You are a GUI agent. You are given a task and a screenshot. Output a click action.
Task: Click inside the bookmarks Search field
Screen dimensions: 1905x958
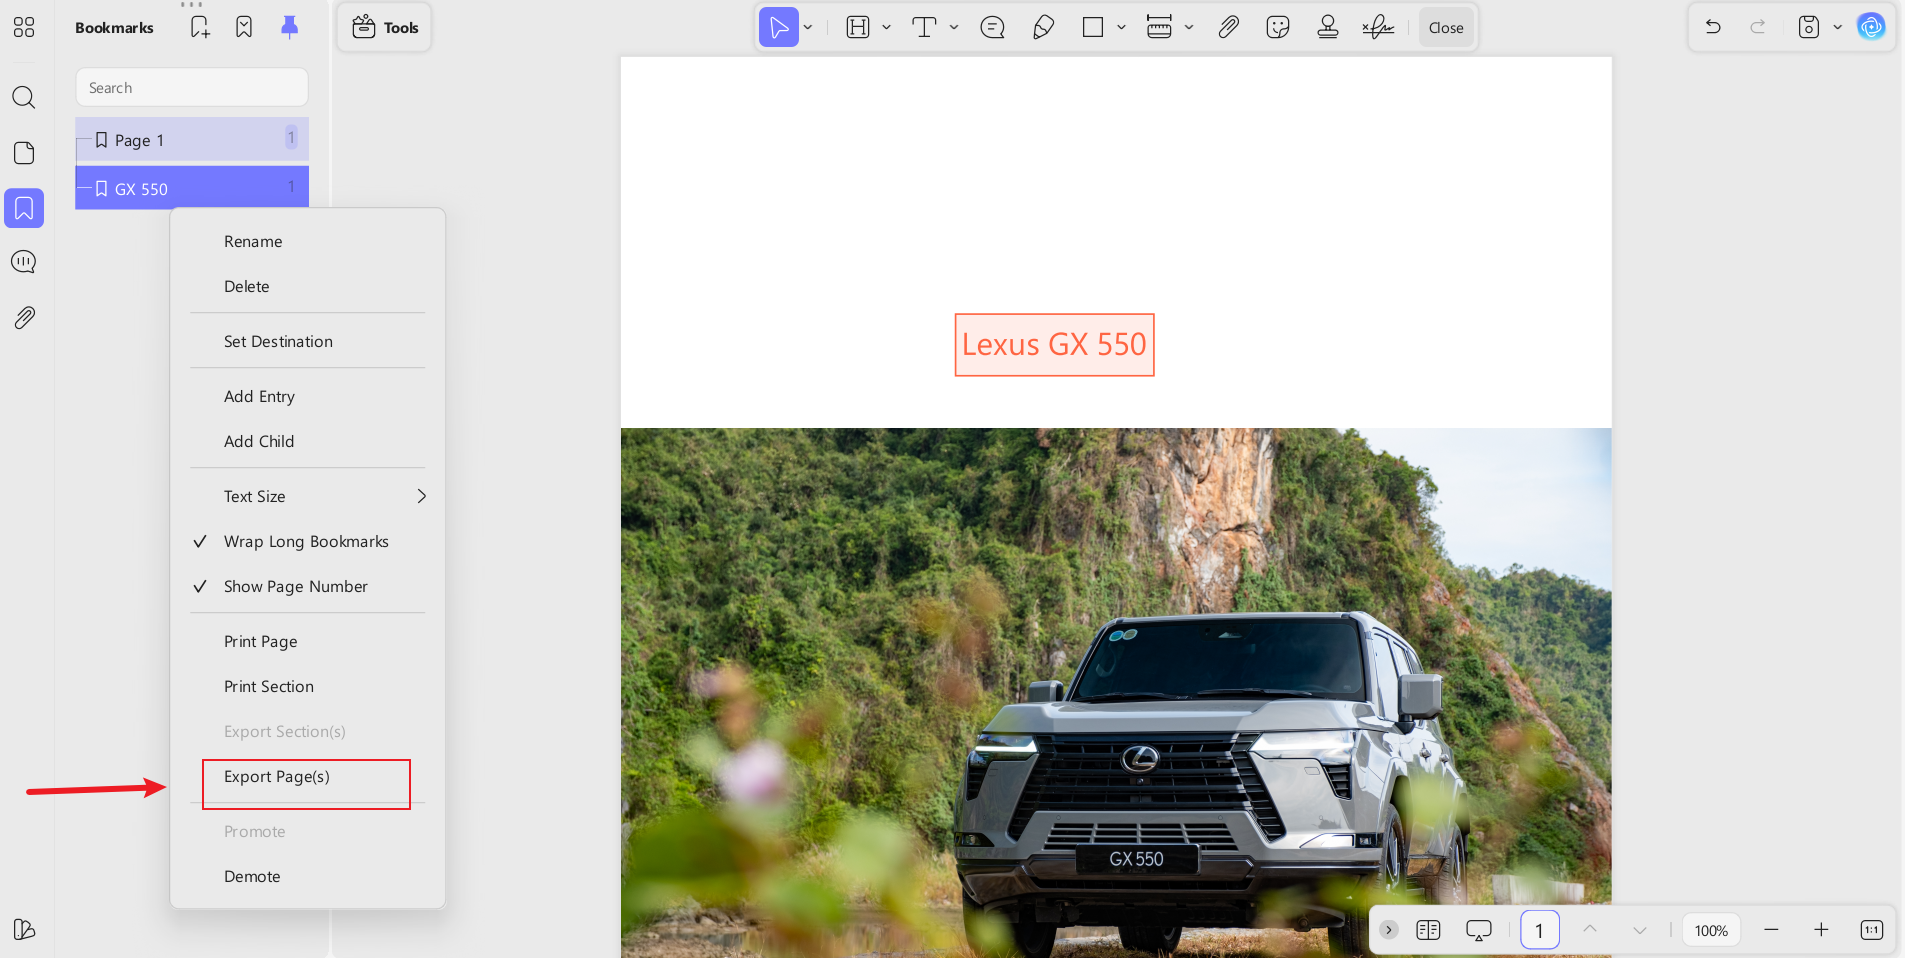[190, 87]
